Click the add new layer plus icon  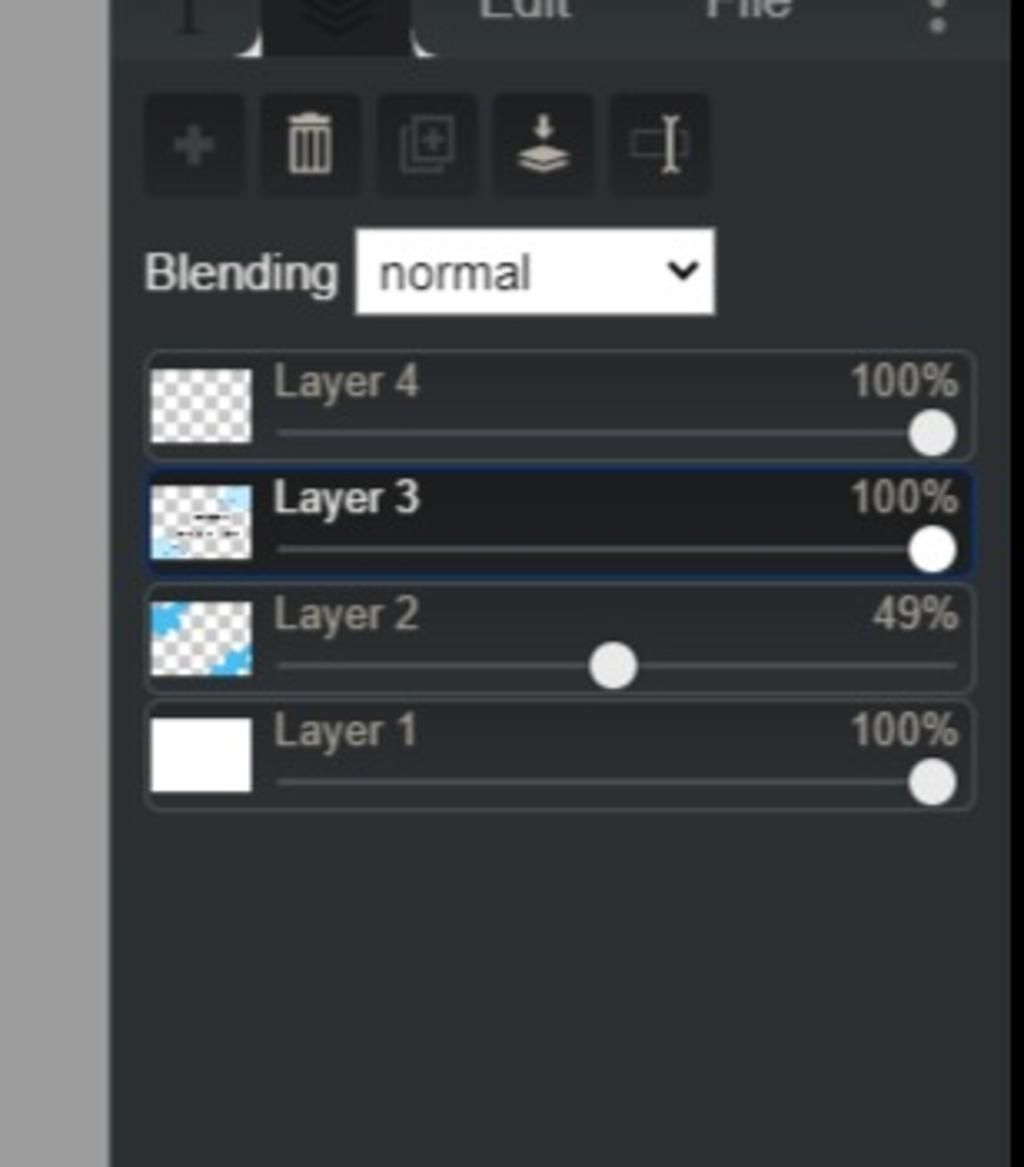[194, 144]
